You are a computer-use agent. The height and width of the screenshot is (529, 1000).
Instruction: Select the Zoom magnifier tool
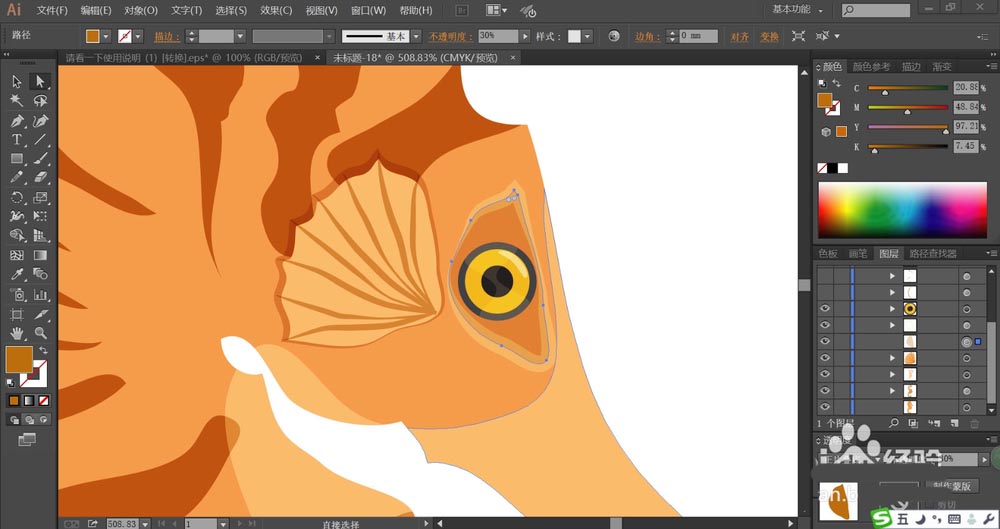[x=40, y=333]
